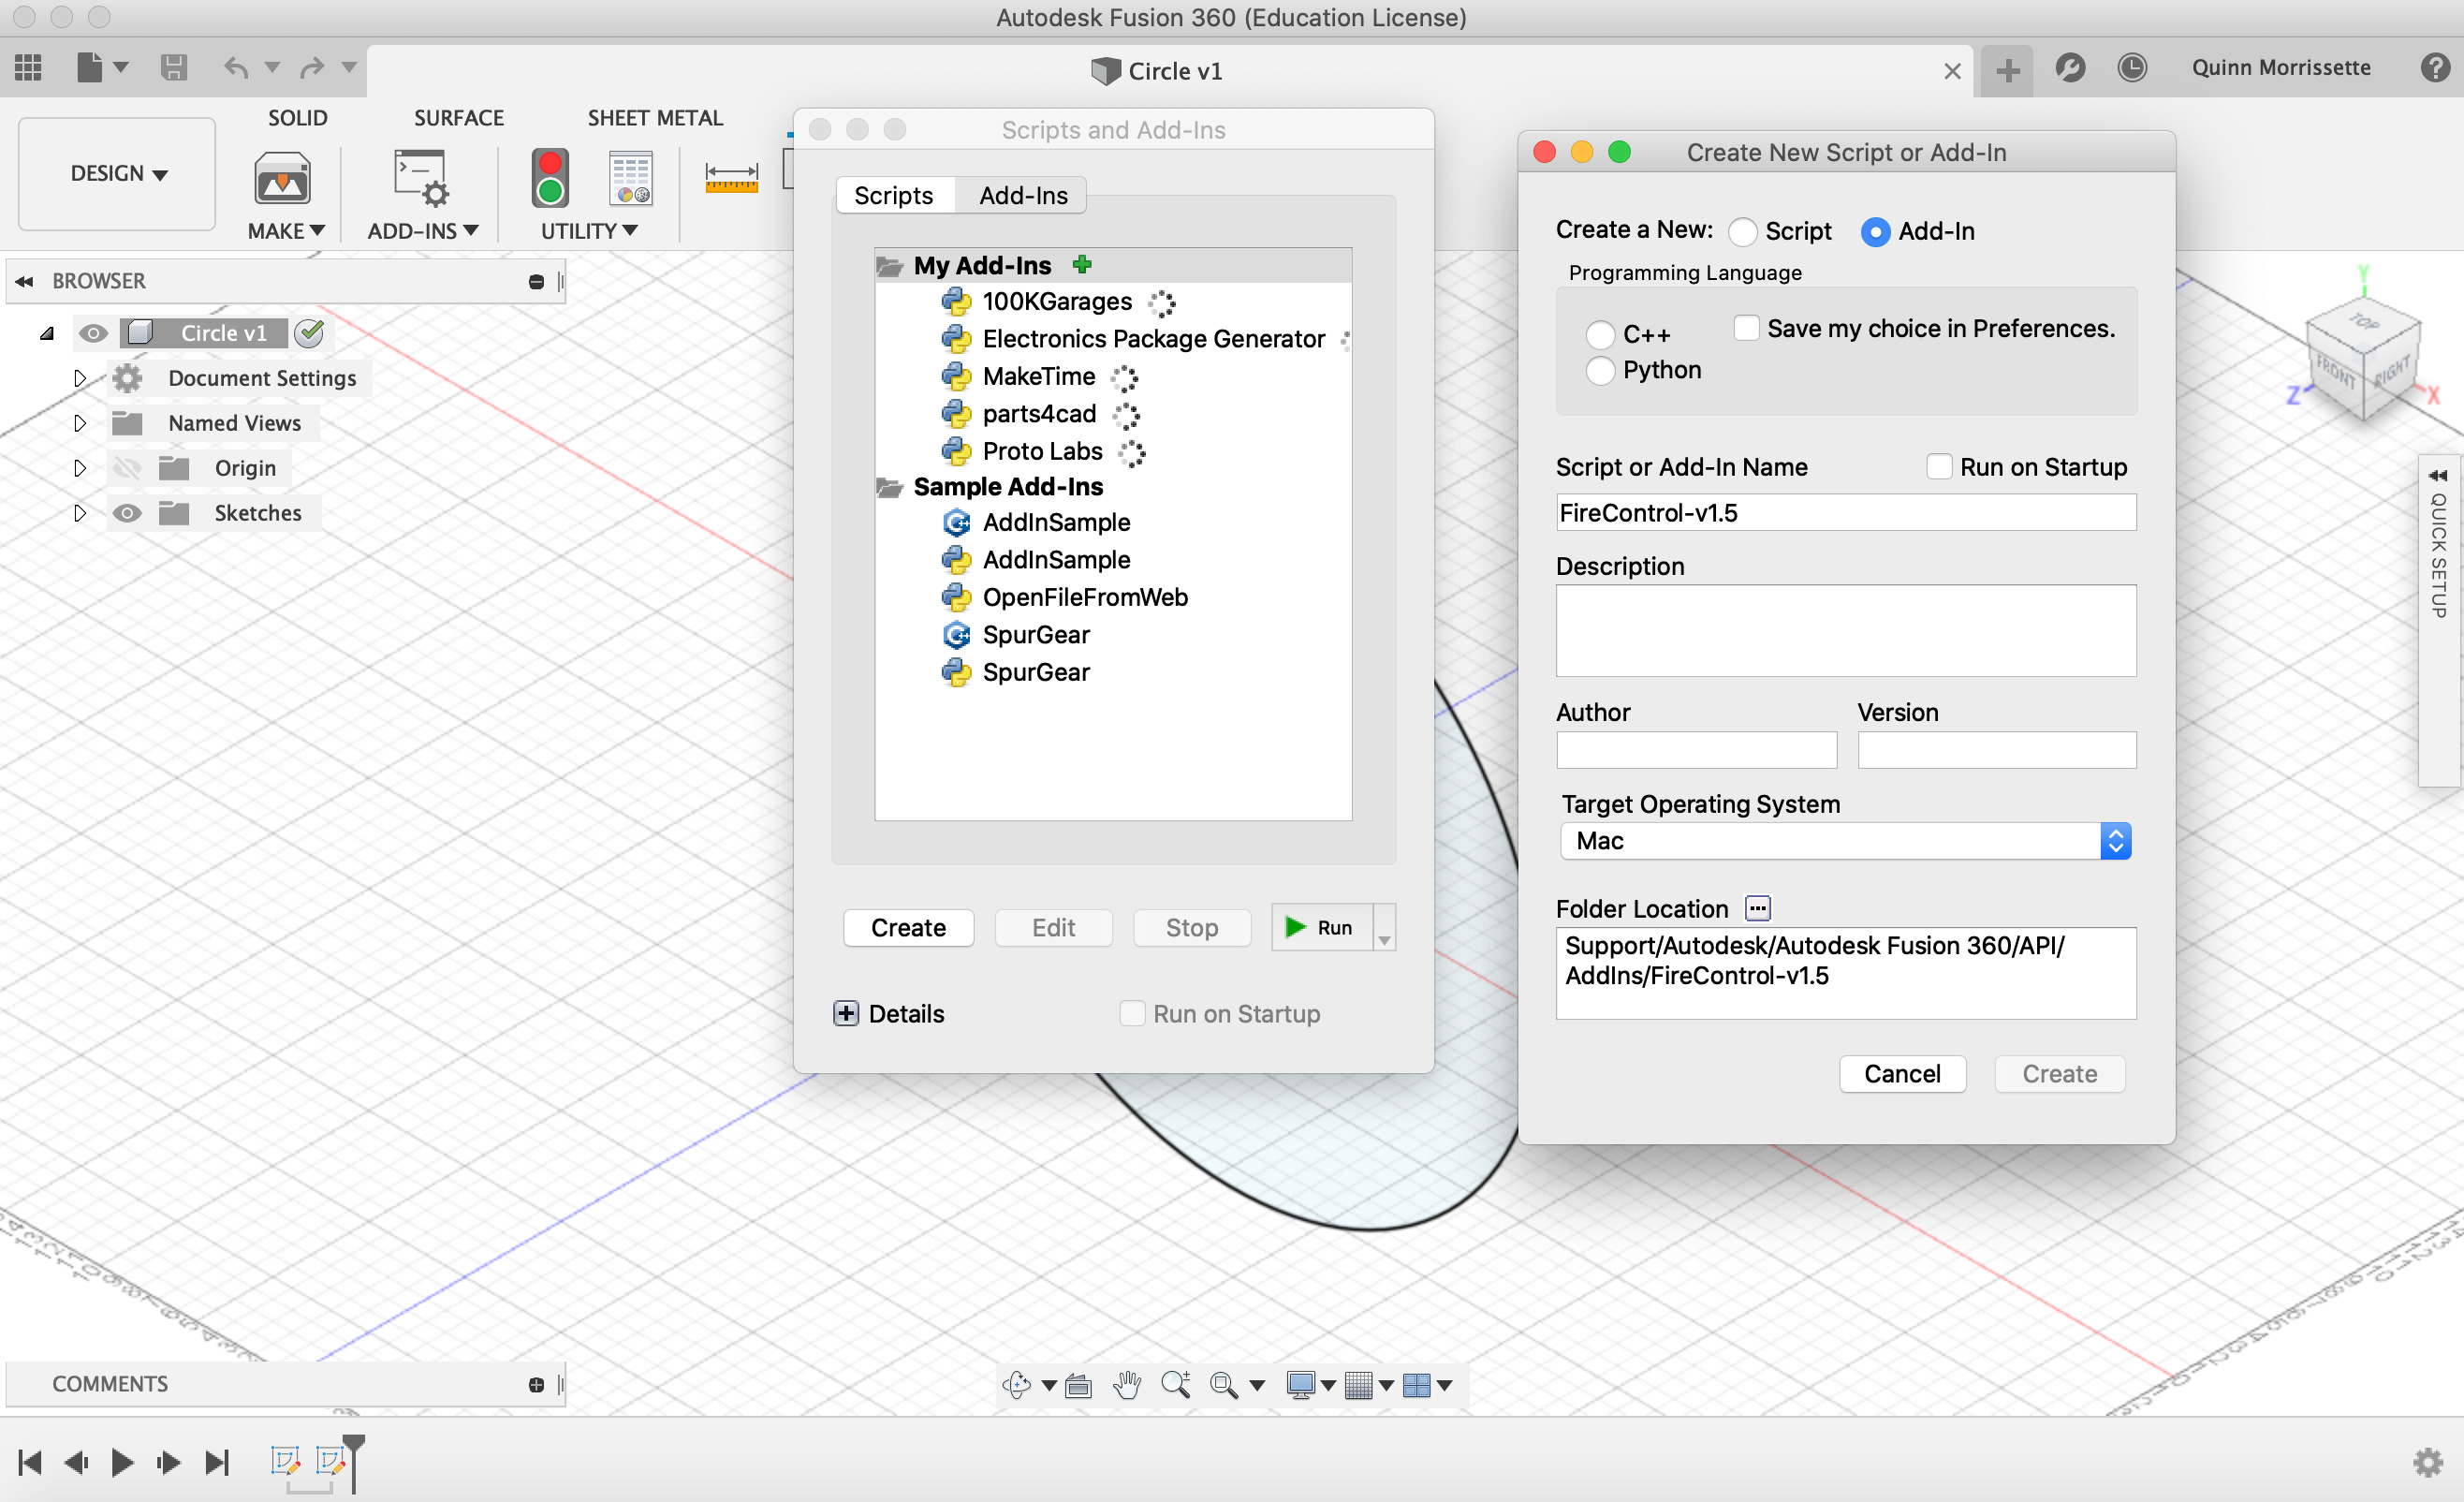Click the Save disk icon

[x=174, y=68]
